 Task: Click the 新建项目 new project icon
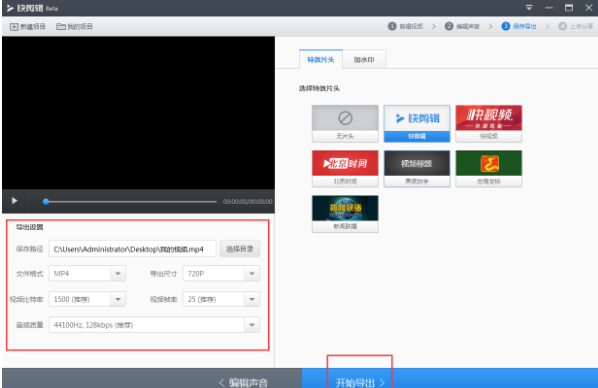tap(14, 27)
